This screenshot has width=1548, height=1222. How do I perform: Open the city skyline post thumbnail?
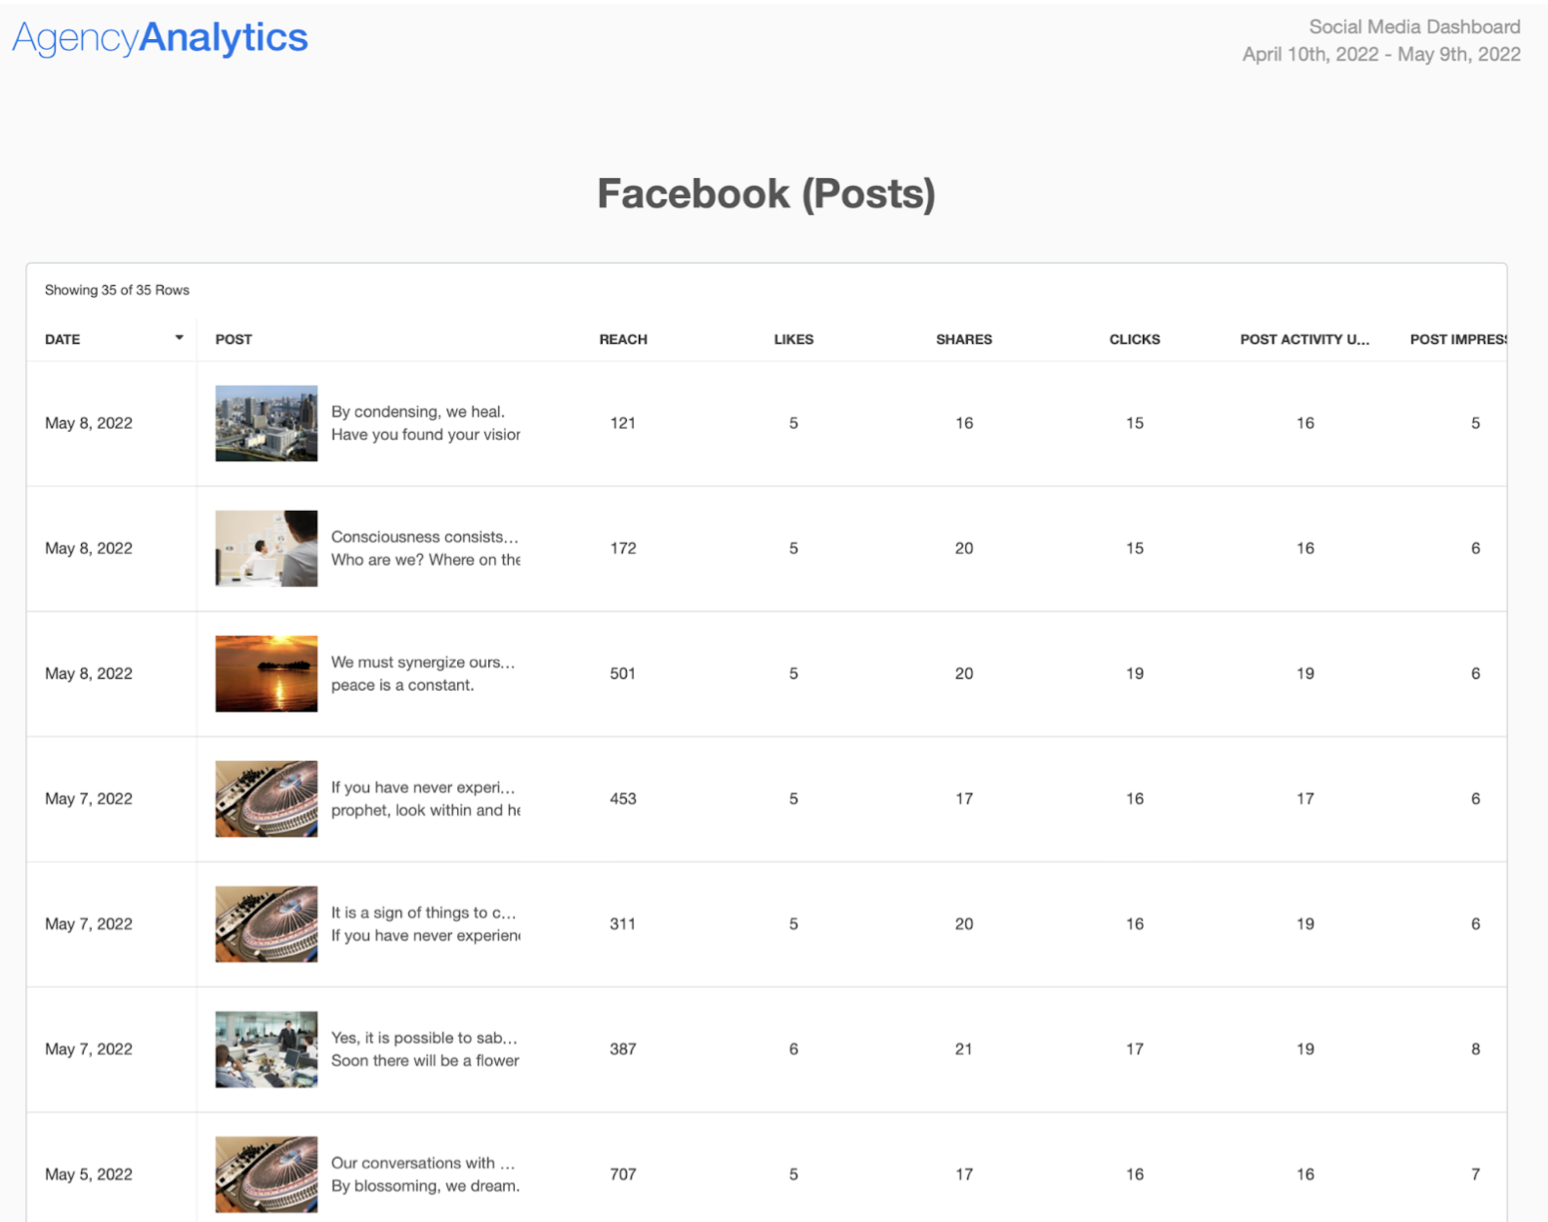tap(265, 423)
